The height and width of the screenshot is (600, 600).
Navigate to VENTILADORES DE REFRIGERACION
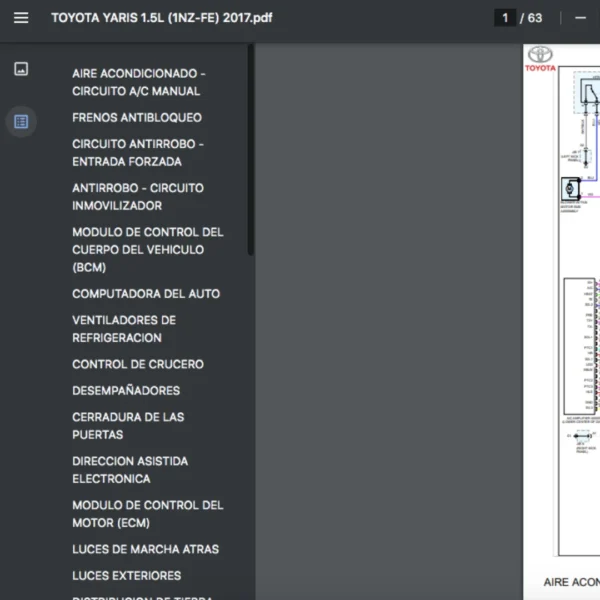click(124, 329)
